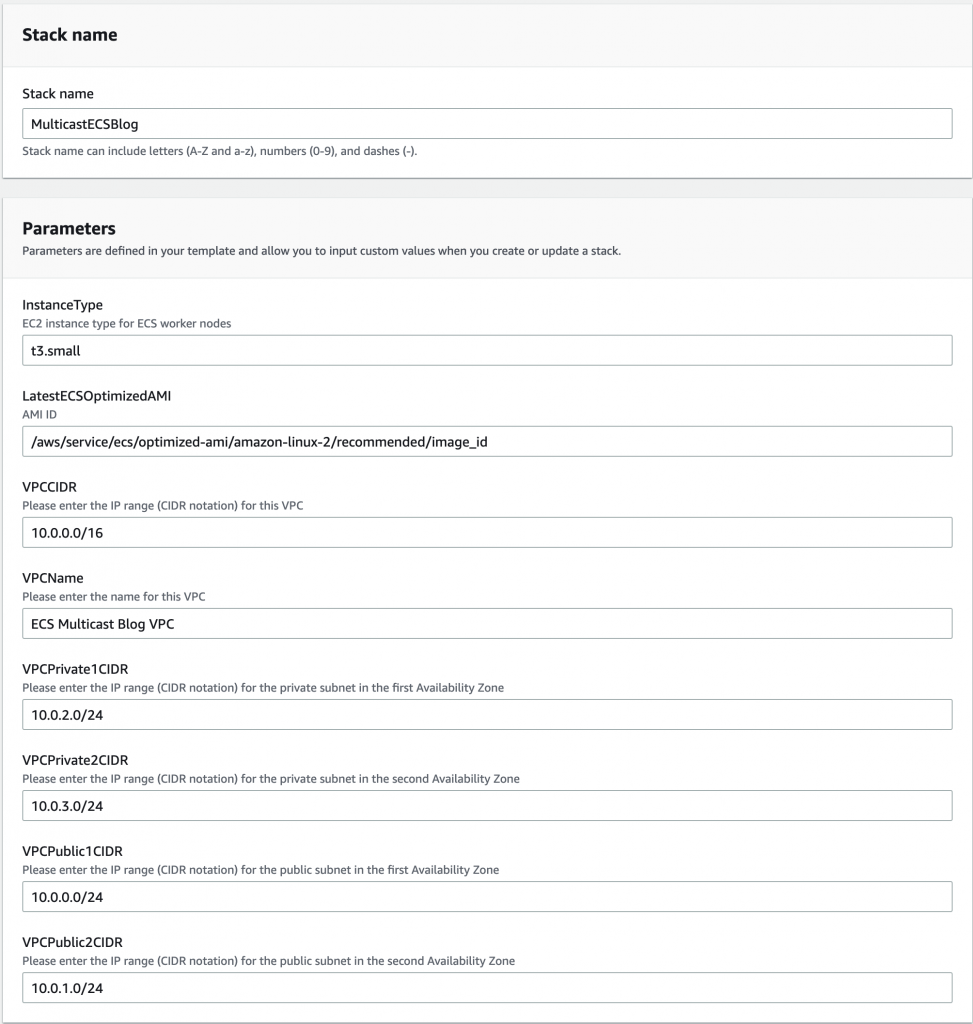The image size is (973, 1024).
Task: Select the VPCName field showing ECS Multicast Blog VPC
Action: [x=487, y=623]
